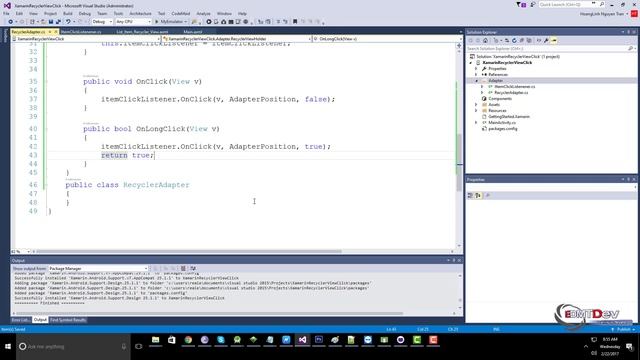Expand the References node

476,75
